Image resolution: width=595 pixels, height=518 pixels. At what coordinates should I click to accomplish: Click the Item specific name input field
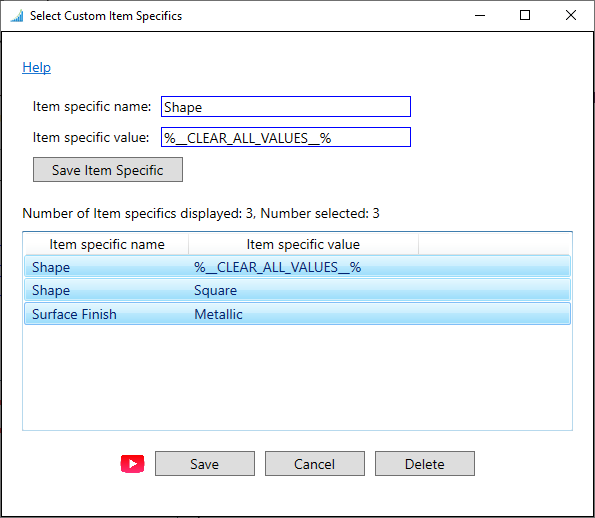tap(286, 107)
